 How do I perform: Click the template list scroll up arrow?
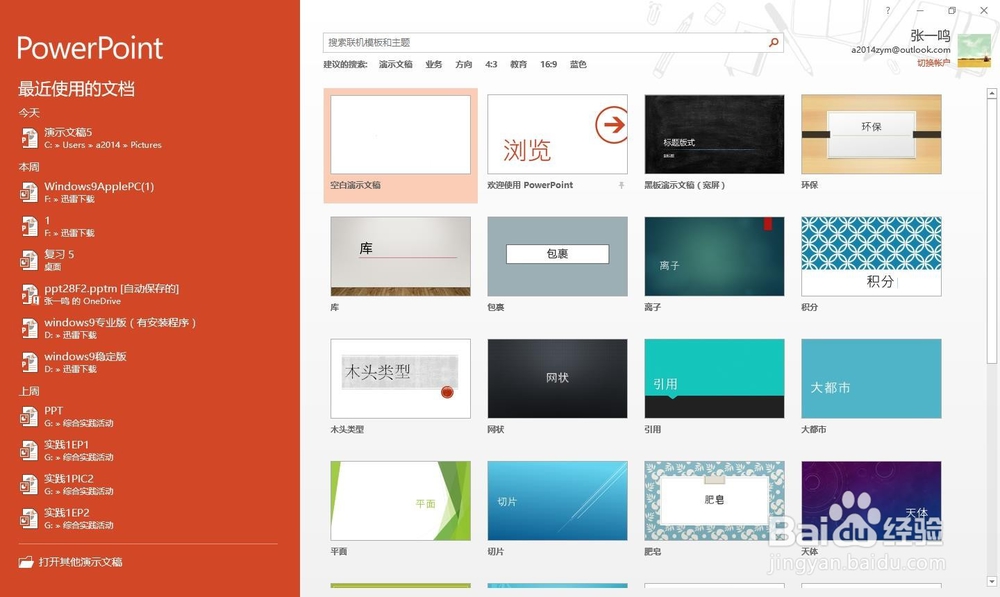click(x=992, y=94)
